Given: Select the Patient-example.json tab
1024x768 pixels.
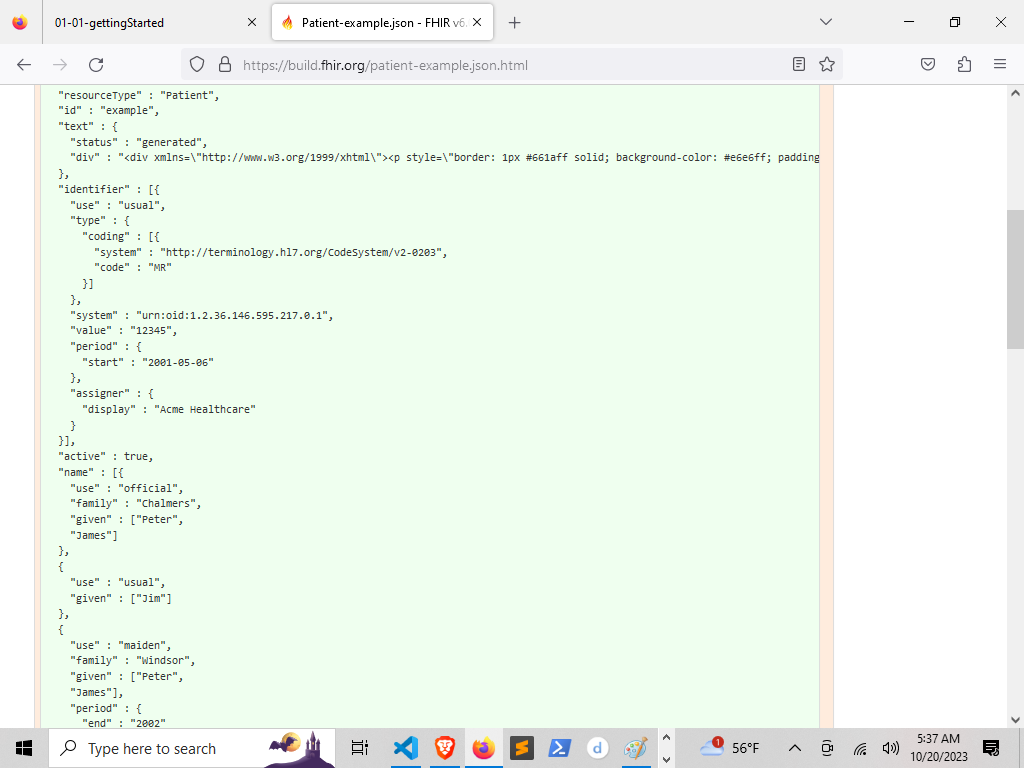Looking at the screenshot, I should click(x=382, y=23).
